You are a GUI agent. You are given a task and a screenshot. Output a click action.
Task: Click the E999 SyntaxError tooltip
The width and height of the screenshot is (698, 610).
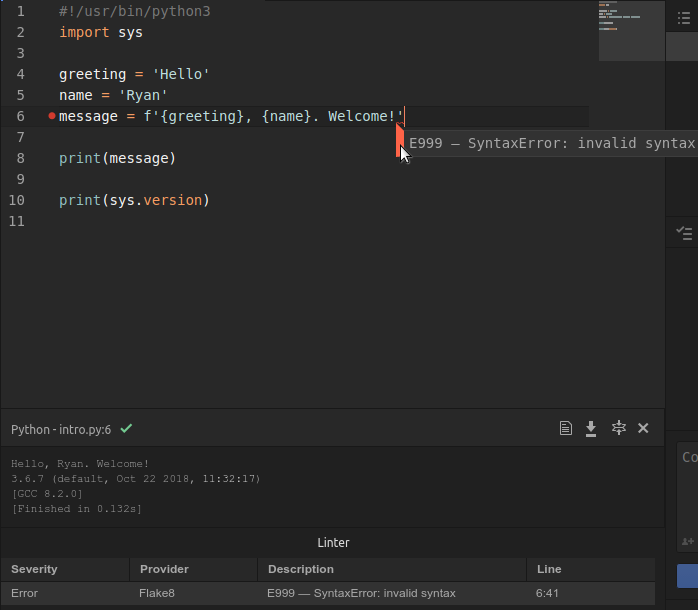(x=551, y=143)
